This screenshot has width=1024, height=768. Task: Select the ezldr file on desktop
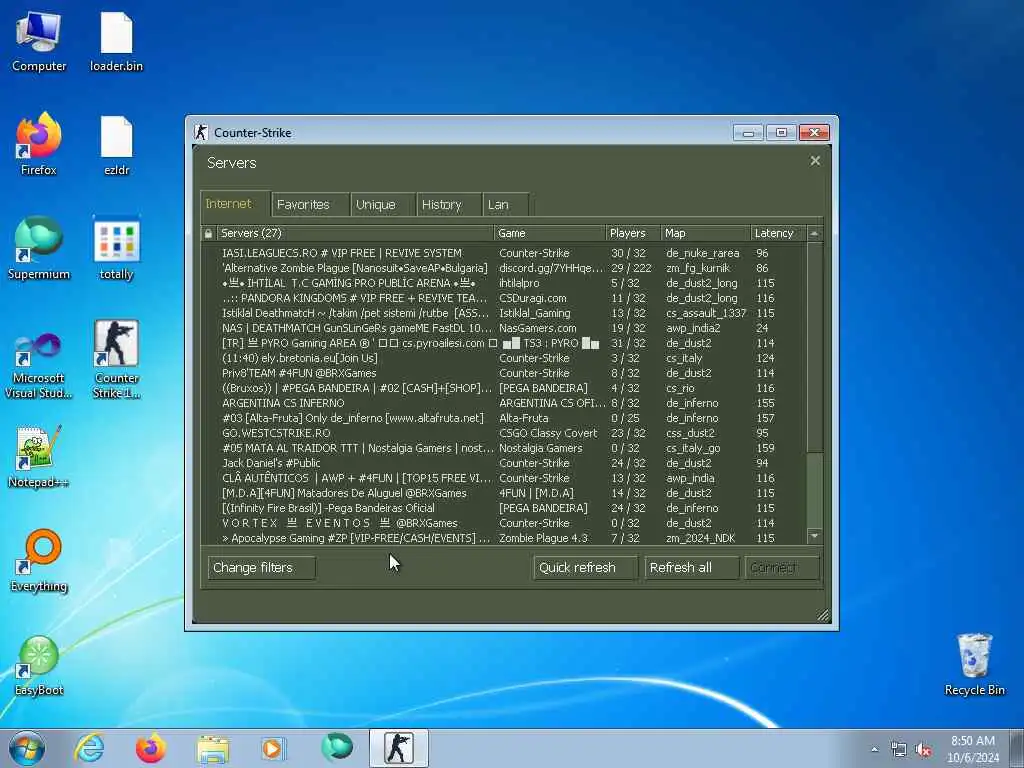coord(116,146)
